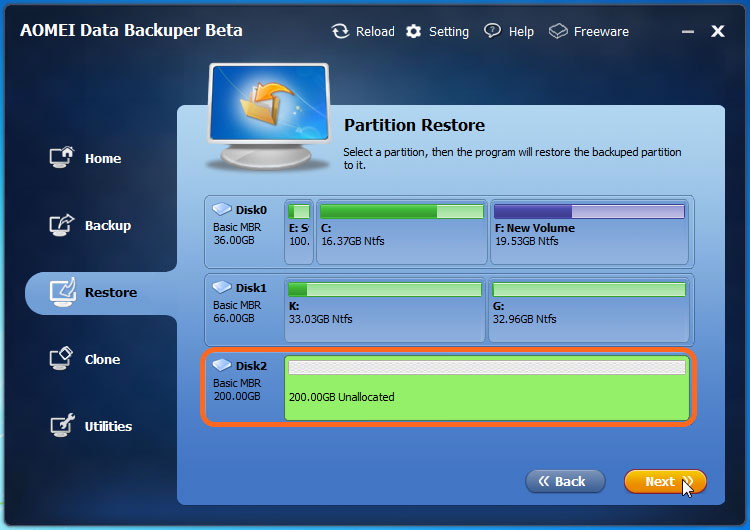Viewport: 750px width, 530px height.
Task: Click the Help speech bubble icon
Action: [492, 31]
